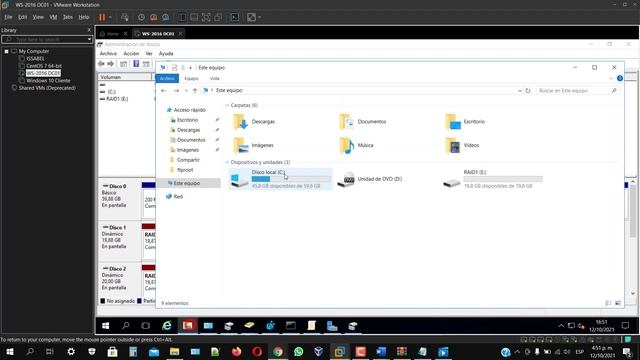This screenshot has height=360, width=640.
Task: Open Ayuda menu in Administración de discos
Action: (166, 53)
